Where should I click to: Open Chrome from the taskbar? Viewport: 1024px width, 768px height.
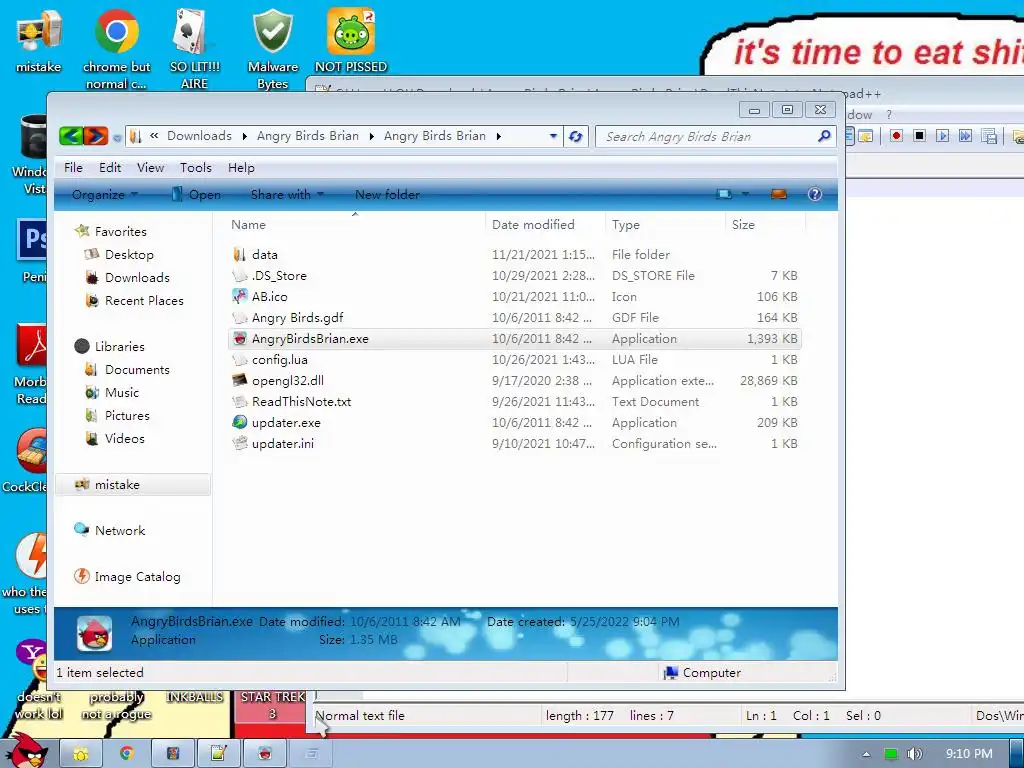coord(125,754)
